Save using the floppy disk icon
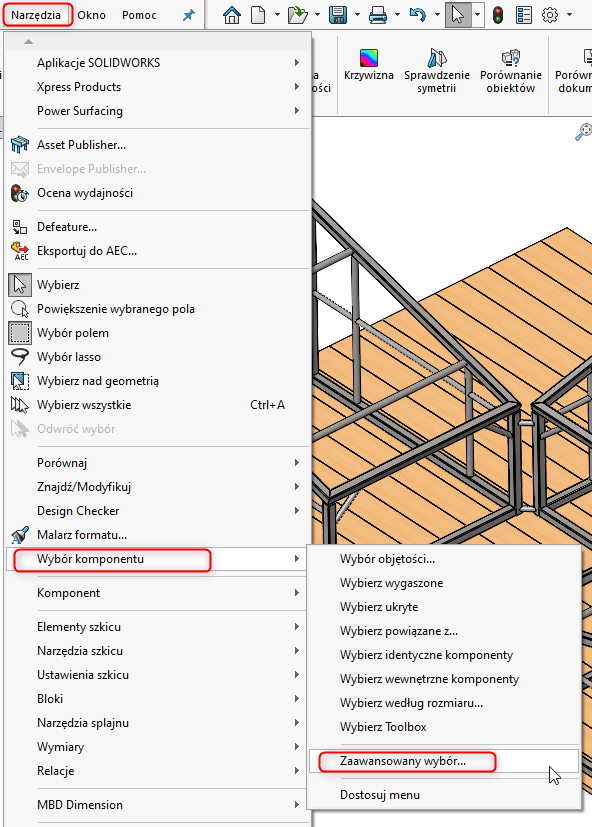Screen dimensions: 592x827 [338, 15]
